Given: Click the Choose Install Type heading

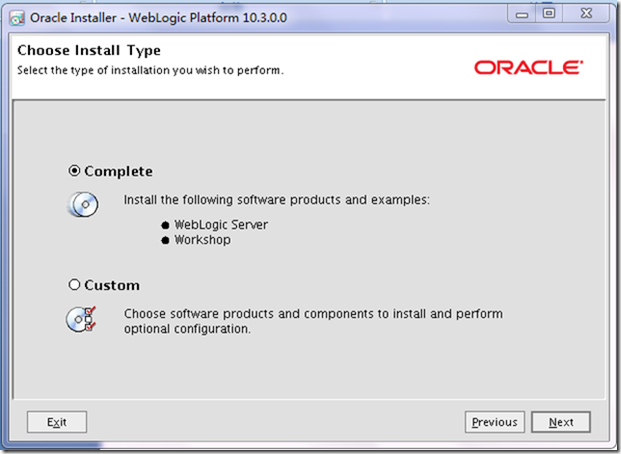Looking at the screenshot, I should (x=89, y=50).
